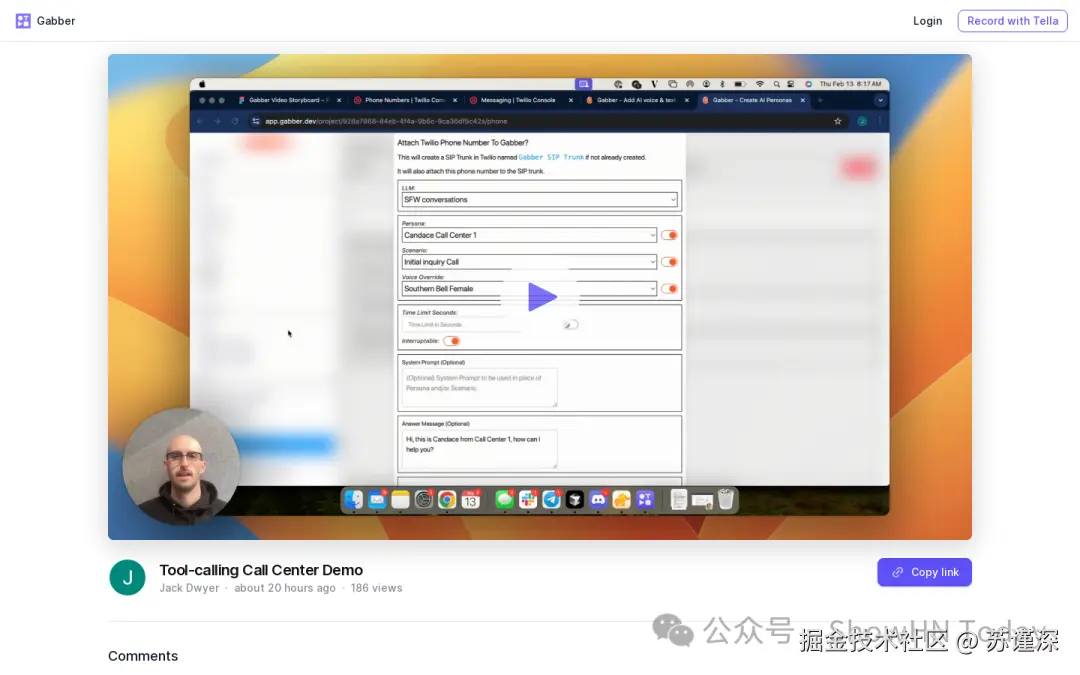The width and height of the screenshot is (1080, 675).
Task: Expand the Scenario dropdown for Initial Inquiry Call
Action: pyautogui.click(x=528, y=262)
